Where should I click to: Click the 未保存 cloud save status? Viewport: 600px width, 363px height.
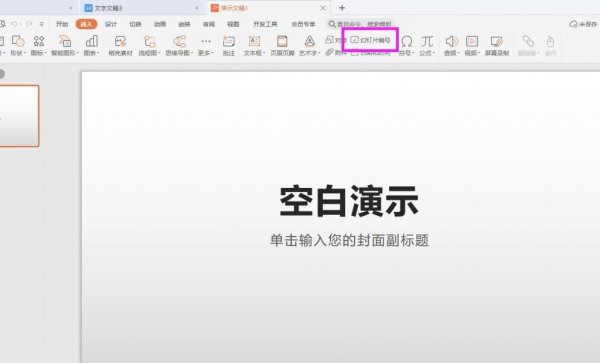point(583,24)
